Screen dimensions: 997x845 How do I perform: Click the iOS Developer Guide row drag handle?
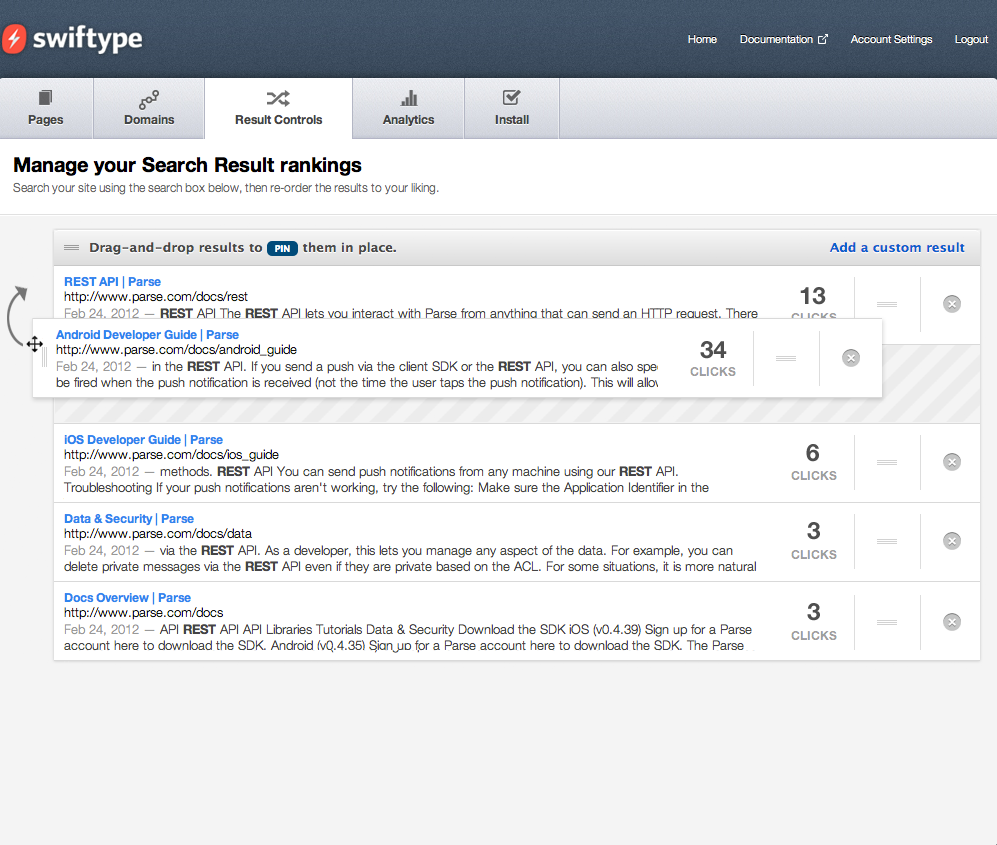tap(887, 462)
